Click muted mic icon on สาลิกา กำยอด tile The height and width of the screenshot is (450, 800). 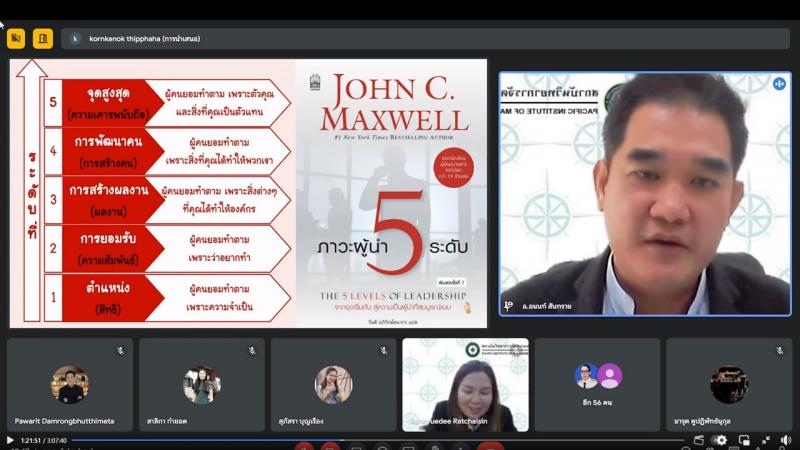pyautogui.click(x=252, y=351)
